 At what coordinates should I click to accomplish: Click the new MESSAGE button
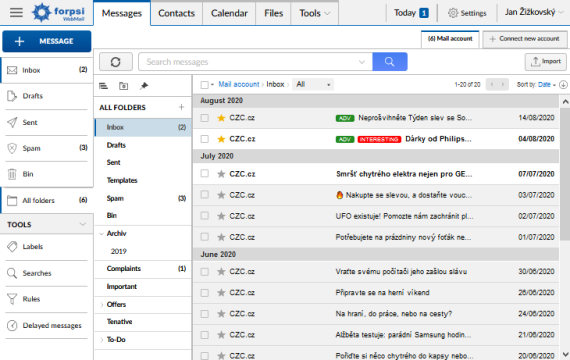47,41
